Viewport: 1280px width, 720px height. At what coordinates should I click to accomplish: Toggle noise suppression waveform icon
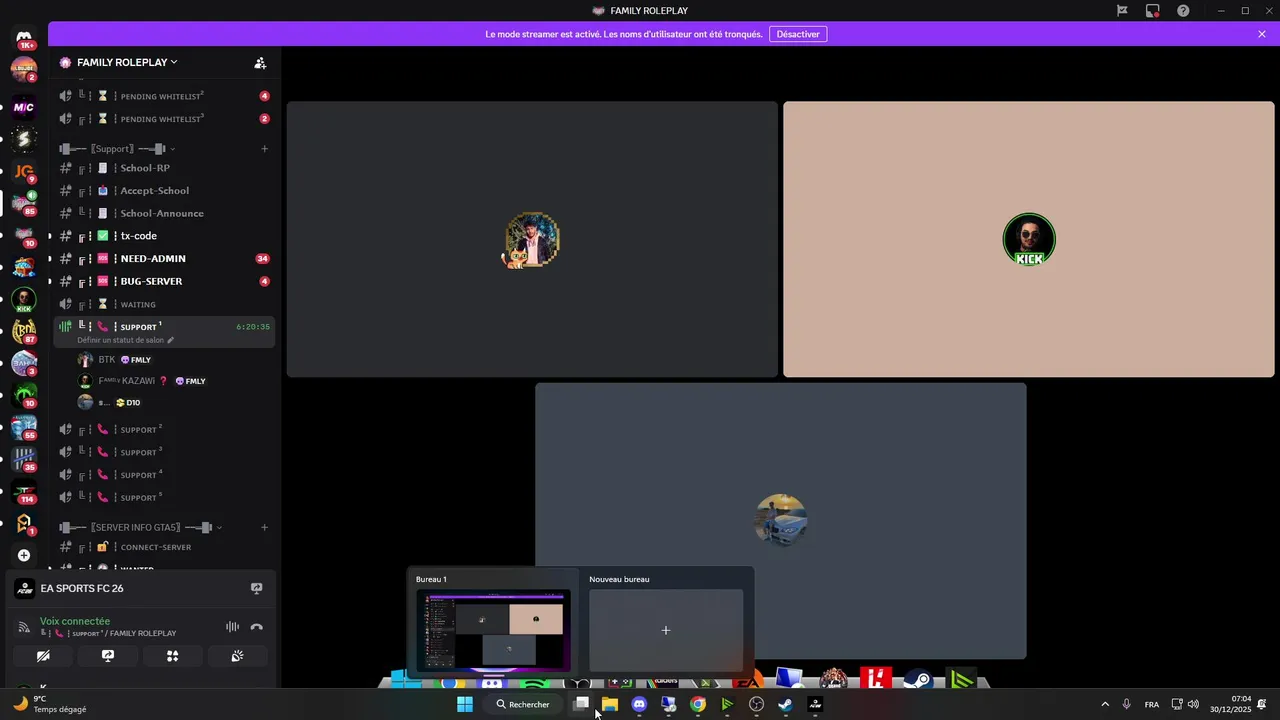[x=232, y=627]
